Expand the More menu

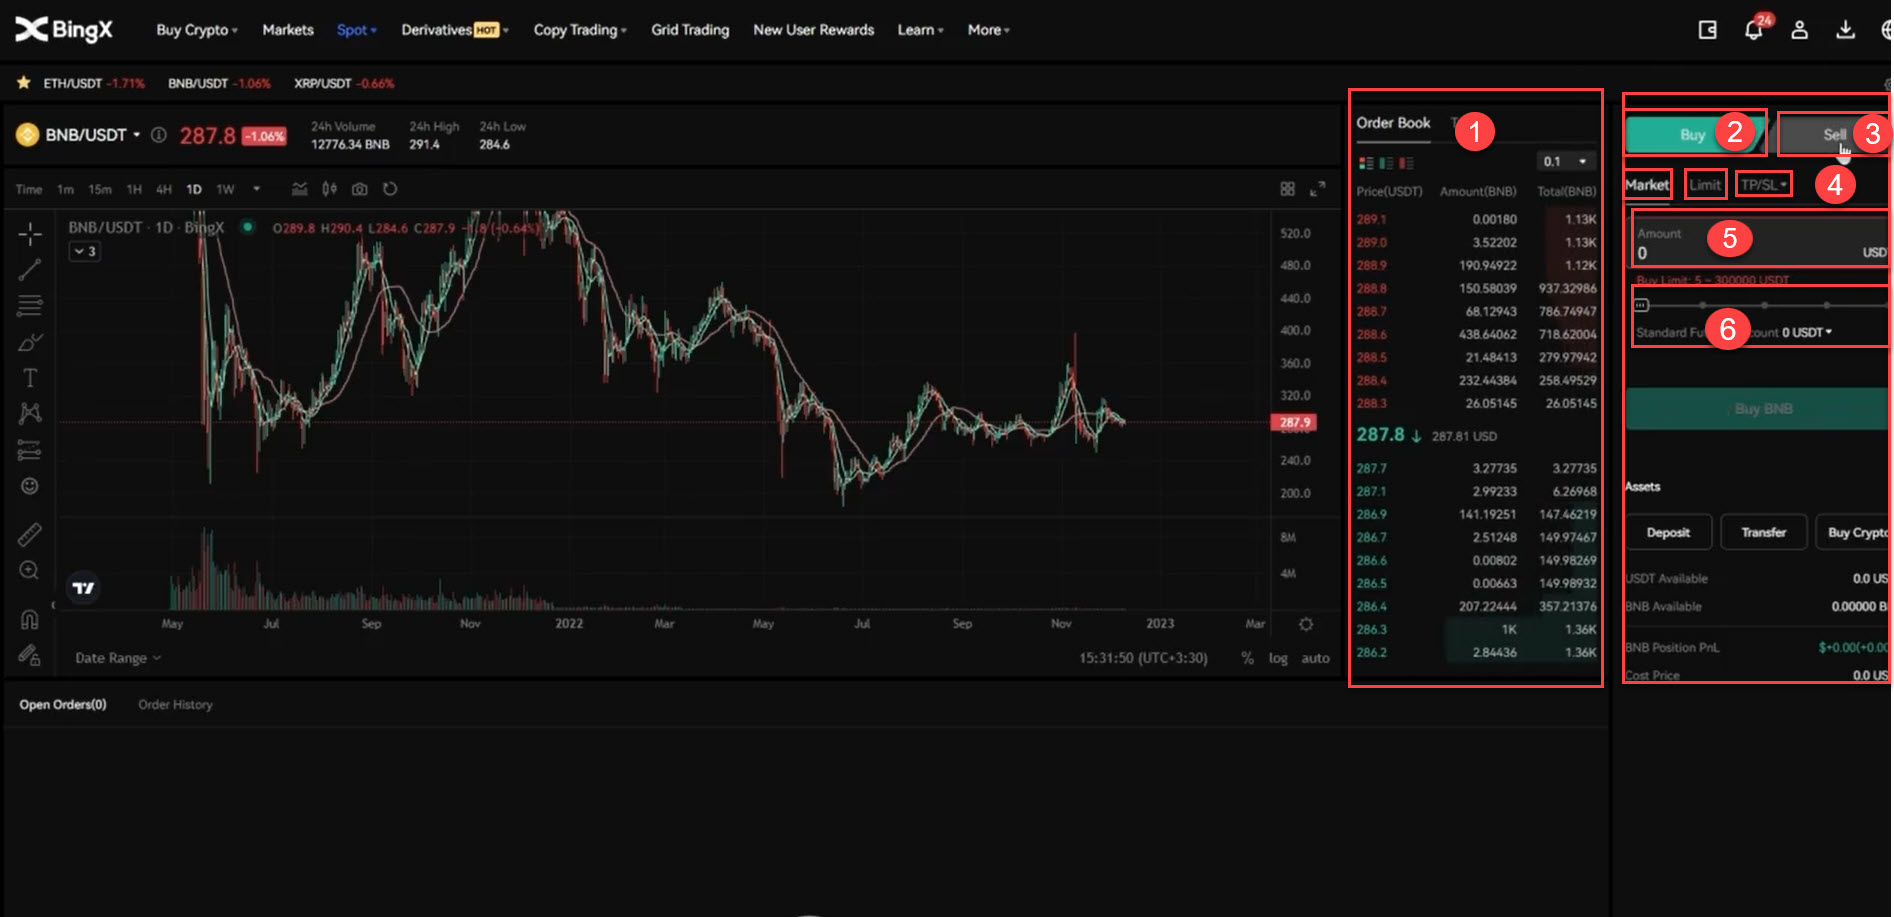989,30
